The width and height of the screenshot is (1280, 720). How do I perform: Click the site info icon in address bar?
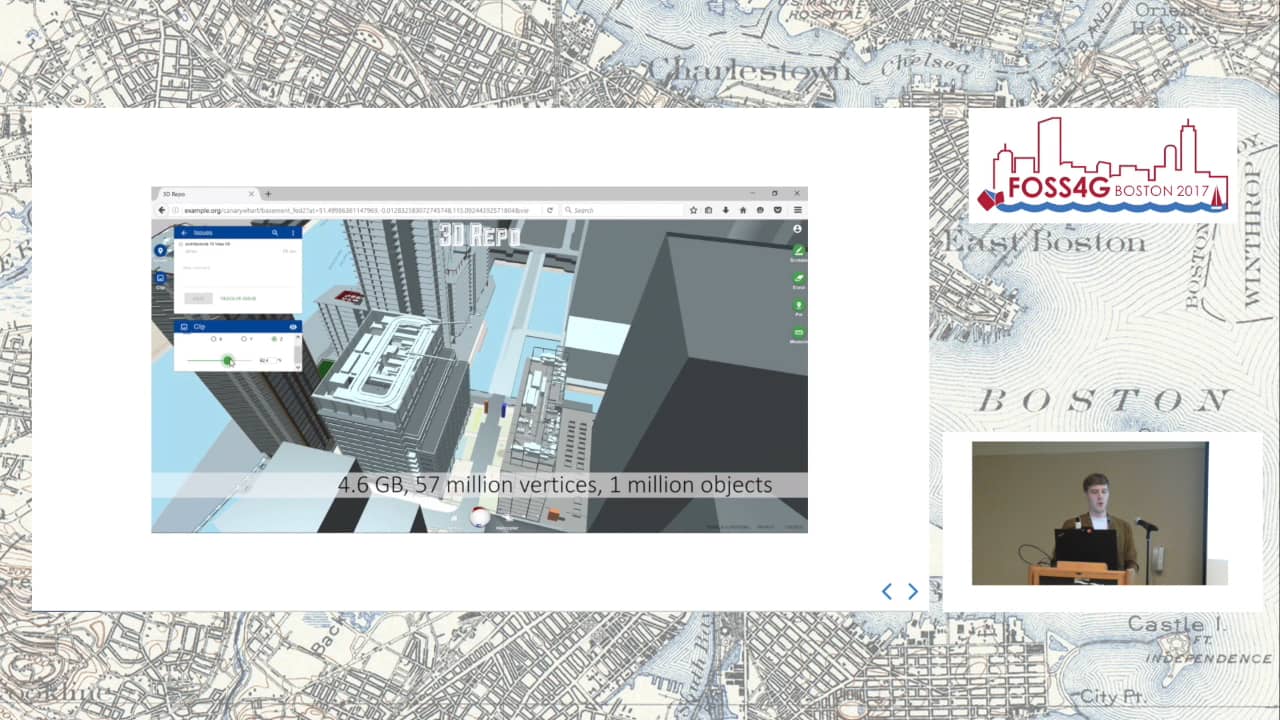click(x=175, y=210)
